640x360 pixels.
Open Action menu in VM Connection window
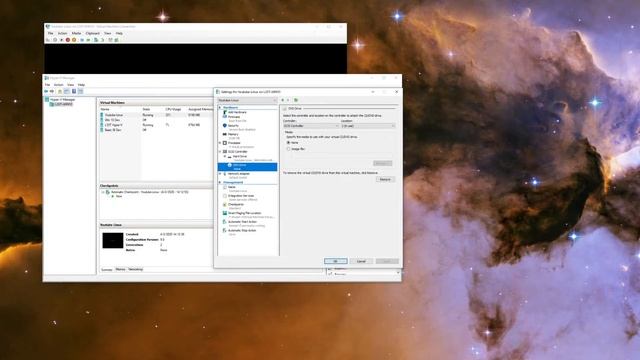[x=62, y=33]
